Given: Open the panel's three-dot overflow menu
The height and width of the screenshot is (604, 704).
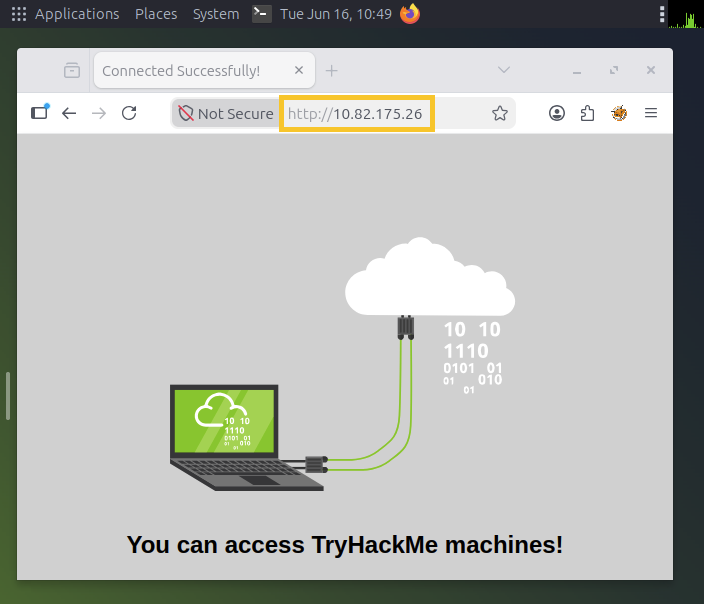Looking at the screenshot, I should 662,14.
